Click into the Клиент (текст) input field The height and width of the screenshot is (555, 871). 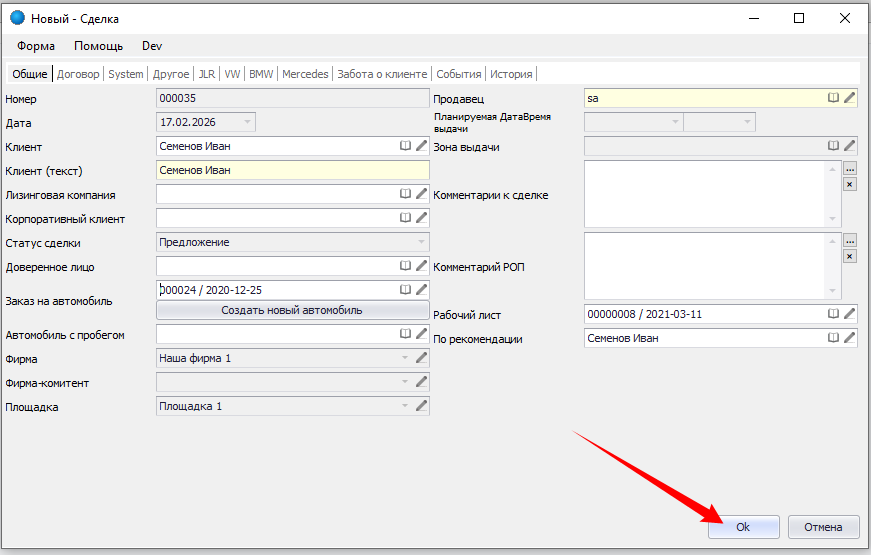point(292,170)
